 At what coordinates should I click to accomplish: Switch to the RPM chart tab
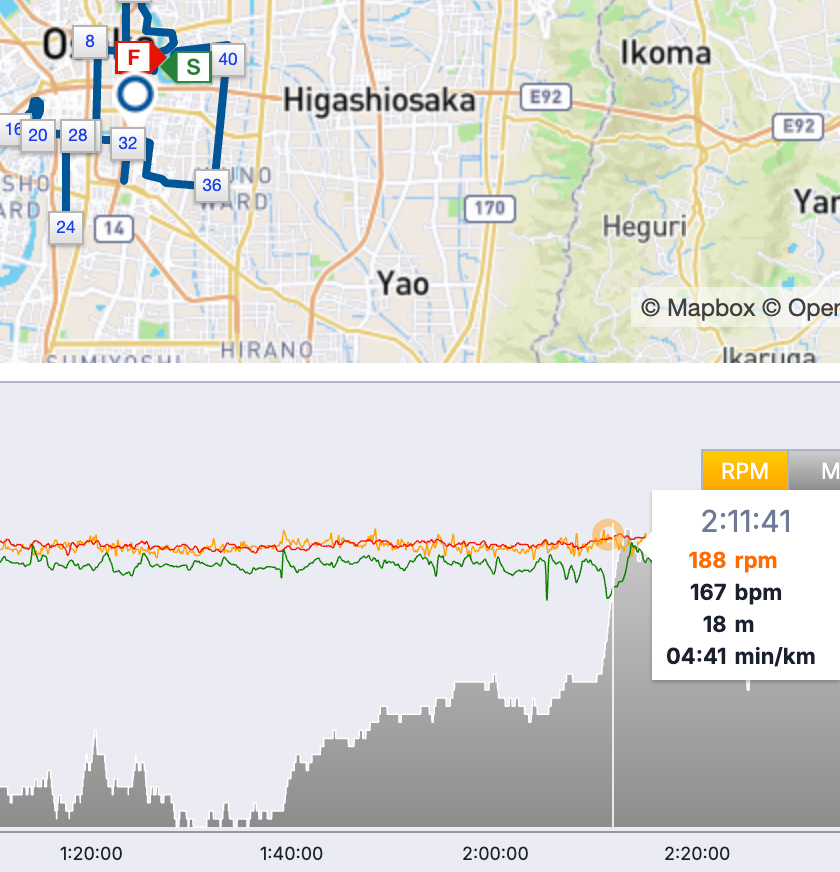[744, 471]
